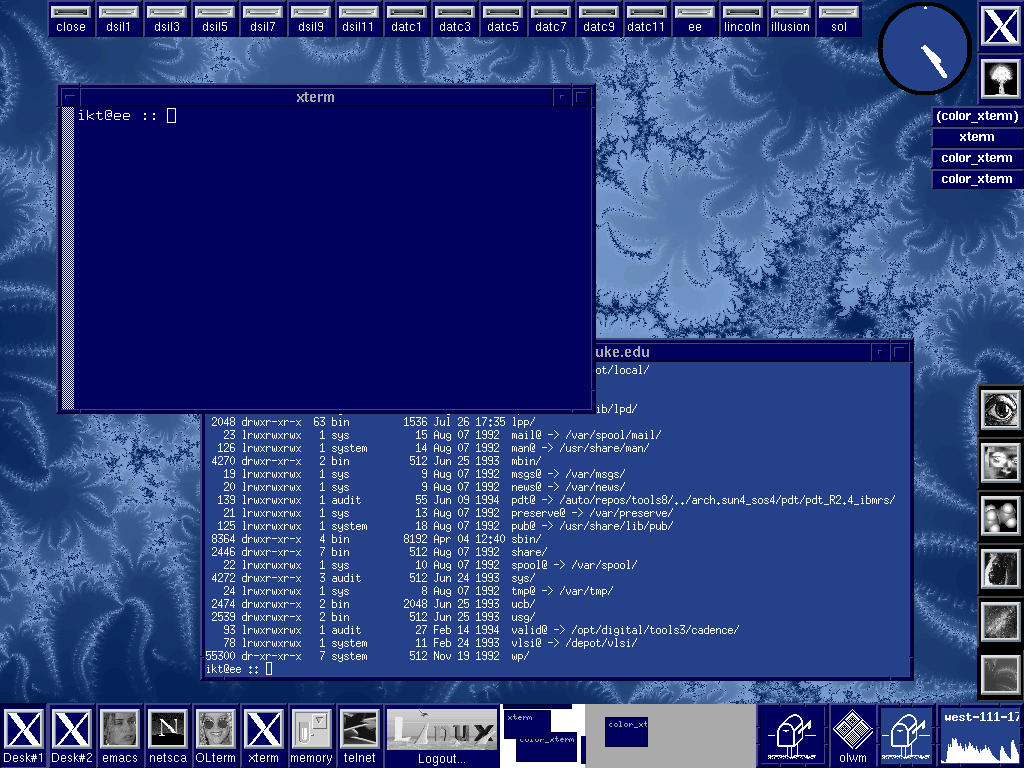Connect to host dsil1
This screenshot has width=1024, height=768.
tap(119, 20)
